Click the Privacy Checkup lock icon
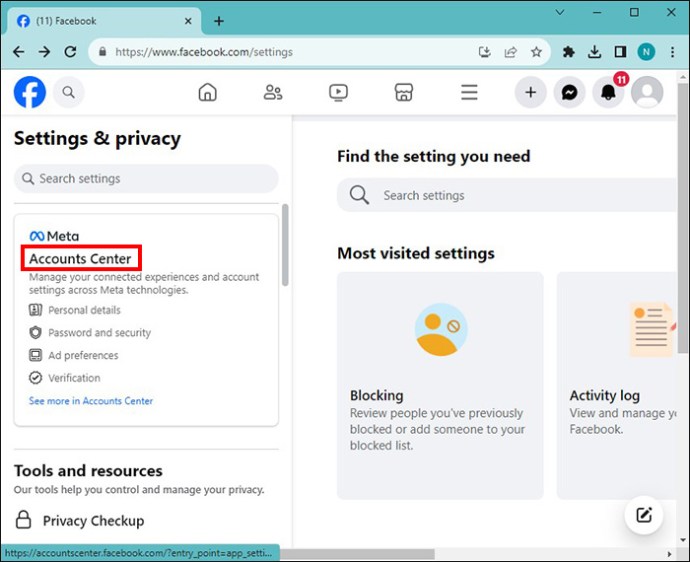Image resolution: width=690 pixels, height=562 pixels. [23, 520]
